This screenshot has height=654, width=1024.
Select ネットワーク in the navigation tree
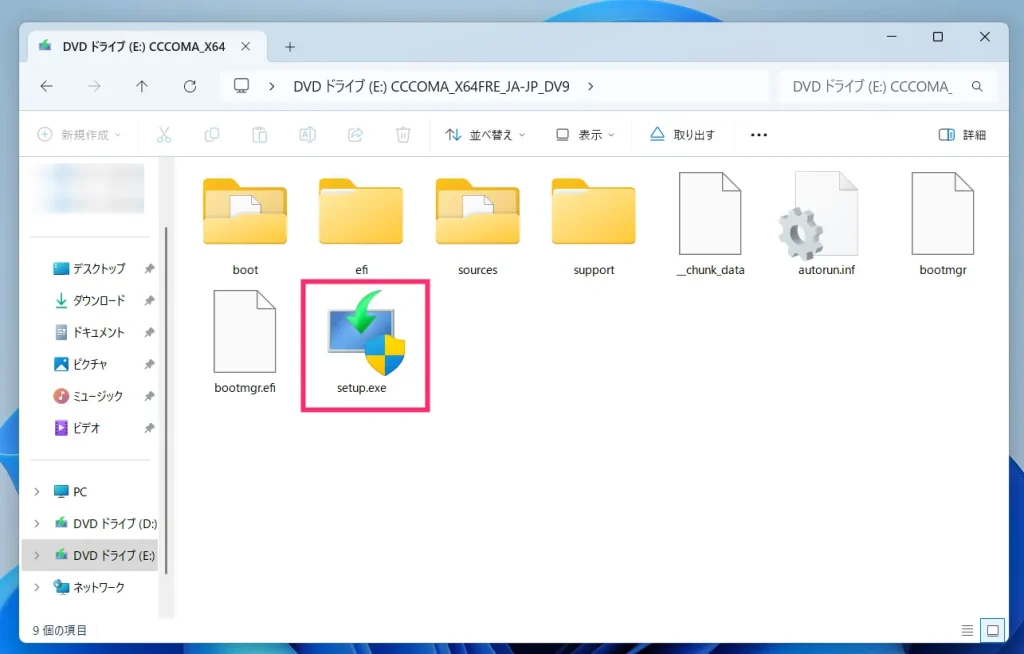98,587
